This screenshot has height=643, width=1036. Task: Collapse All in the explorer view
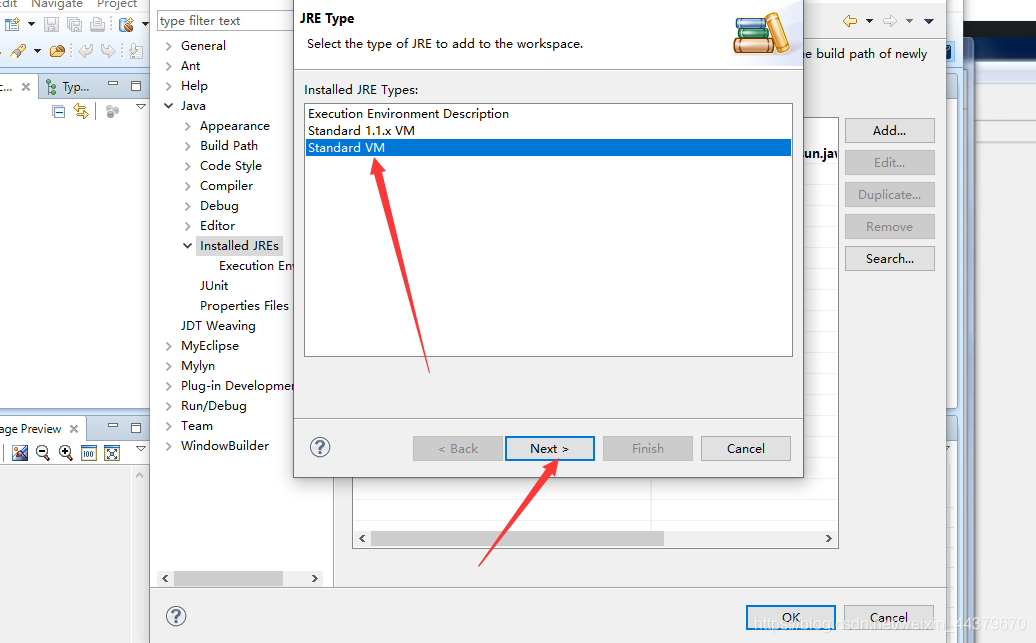[59, 111]
